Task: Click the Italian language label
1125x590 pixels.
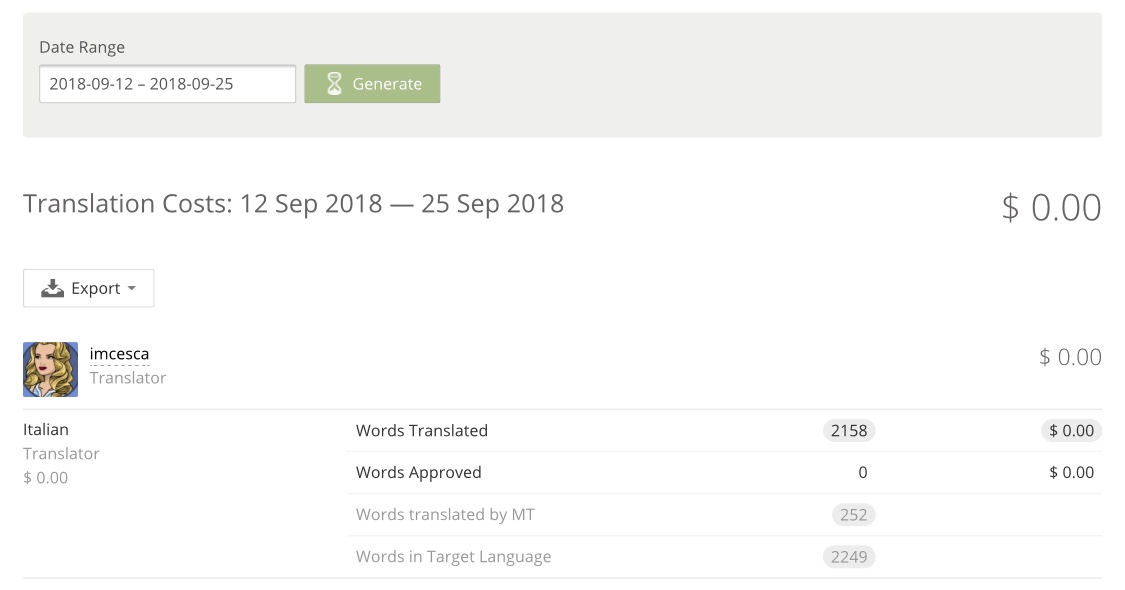Action: 46,430
